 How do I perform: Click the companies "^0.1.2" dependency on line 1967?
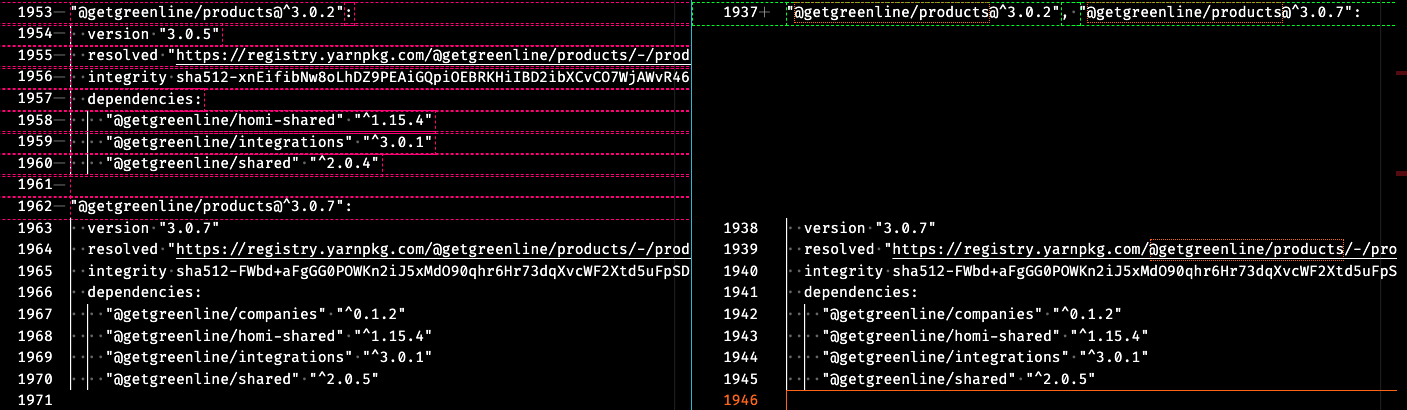point(257,314)
